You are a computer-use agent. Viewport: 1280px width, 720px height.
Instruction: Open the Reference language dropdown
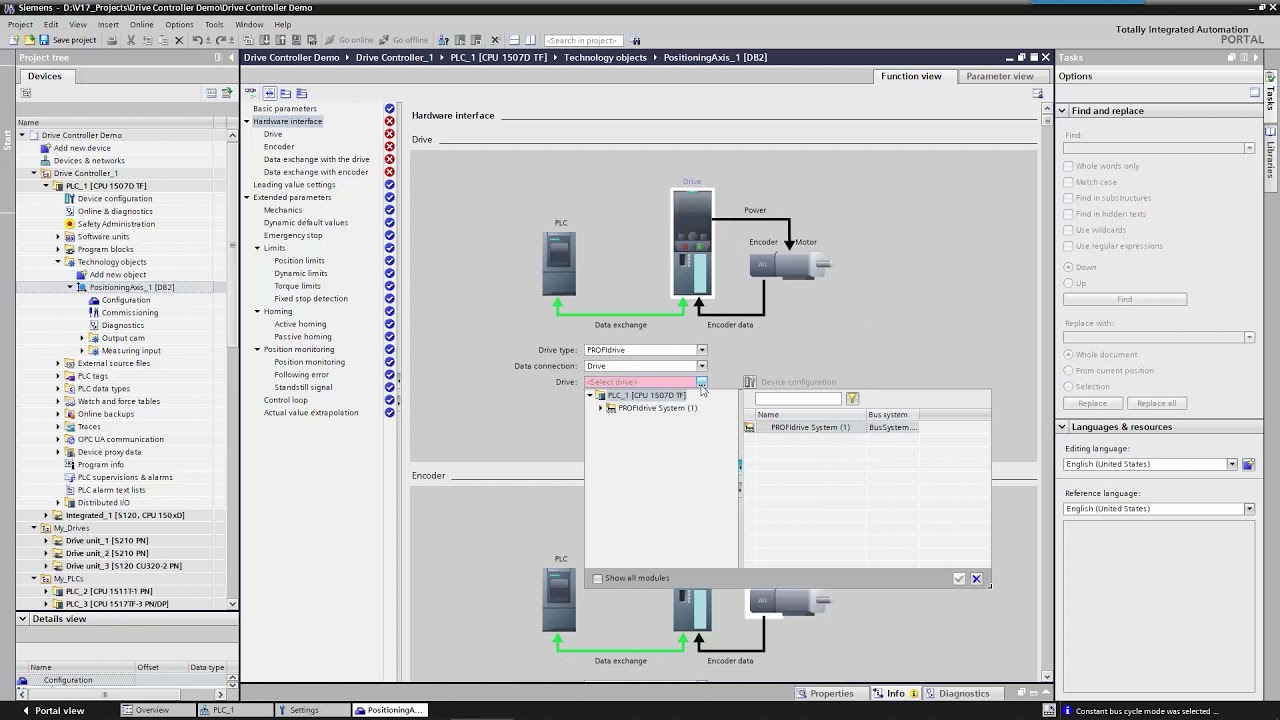pyautogui.click(x=1249, y=509)
